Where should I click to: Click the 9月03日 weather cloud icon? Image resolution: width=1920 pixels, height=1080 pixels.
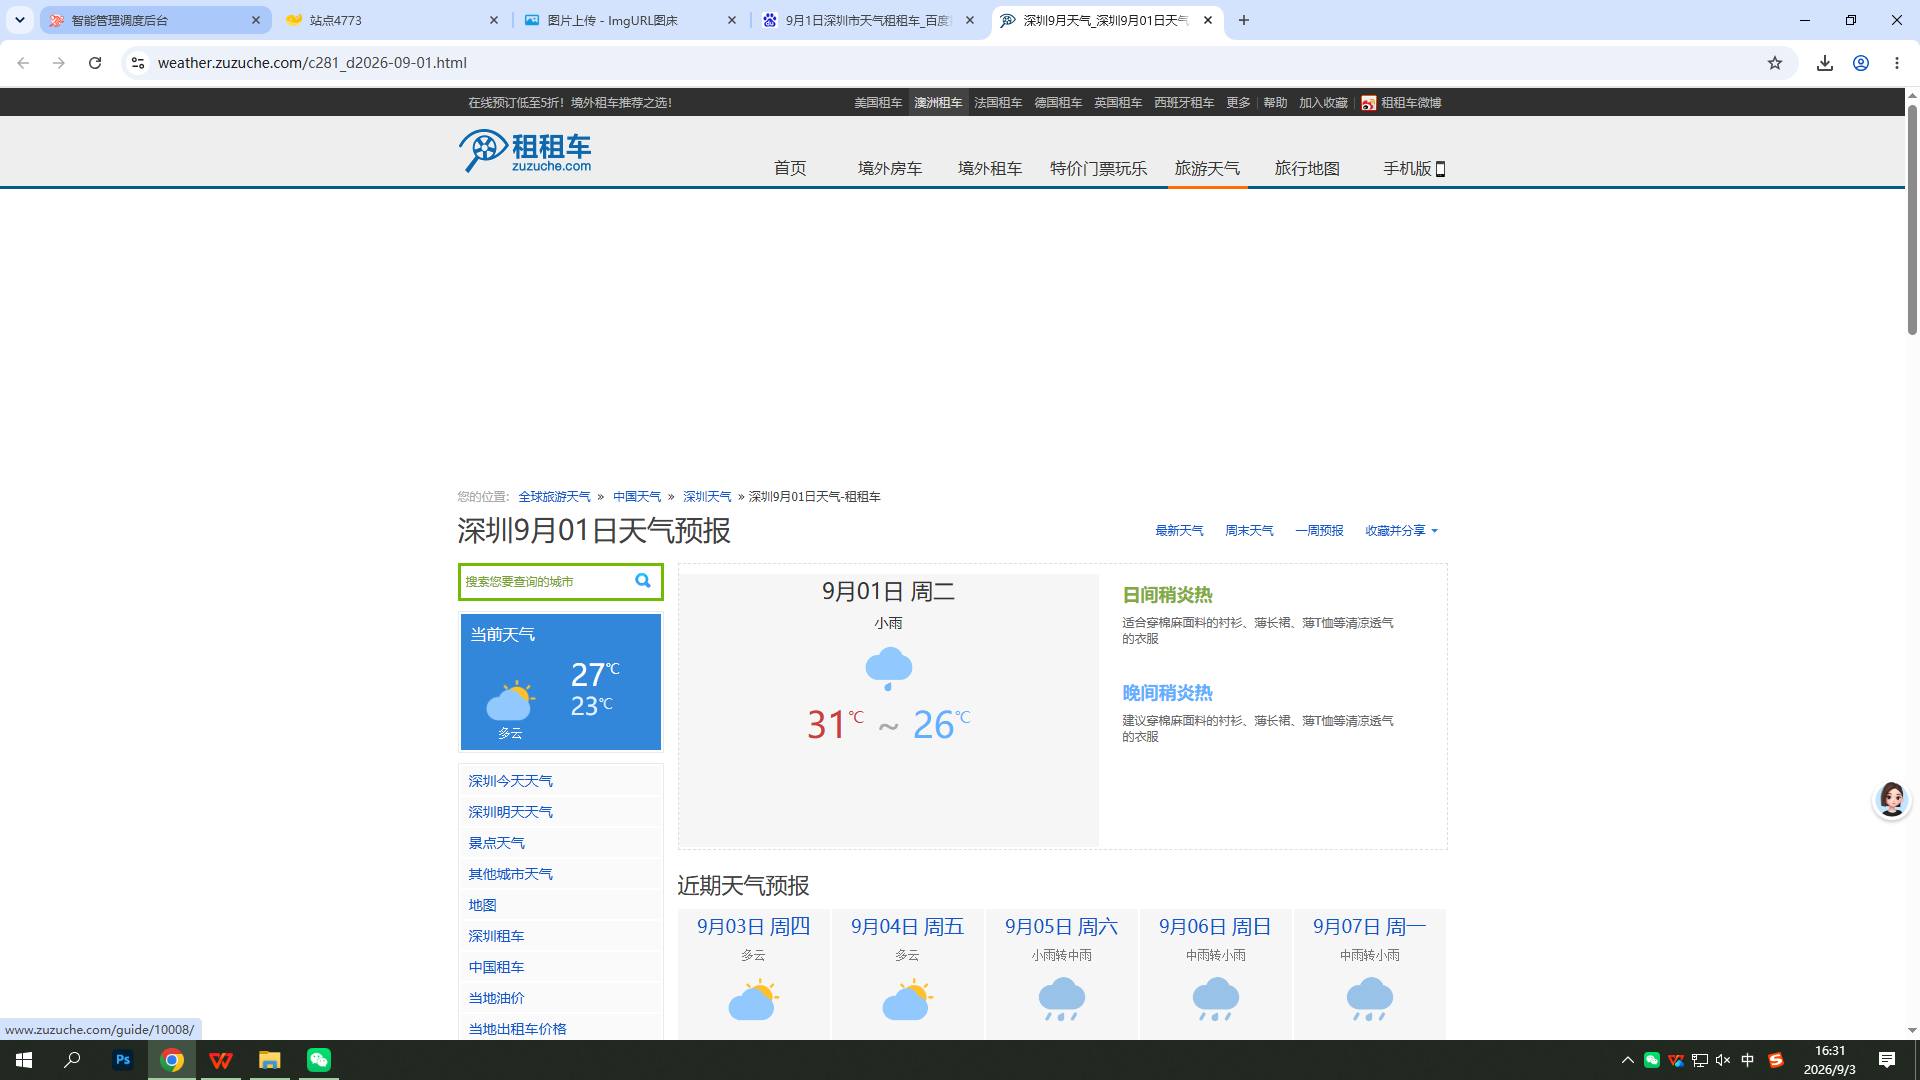[x=753, y=1000]
